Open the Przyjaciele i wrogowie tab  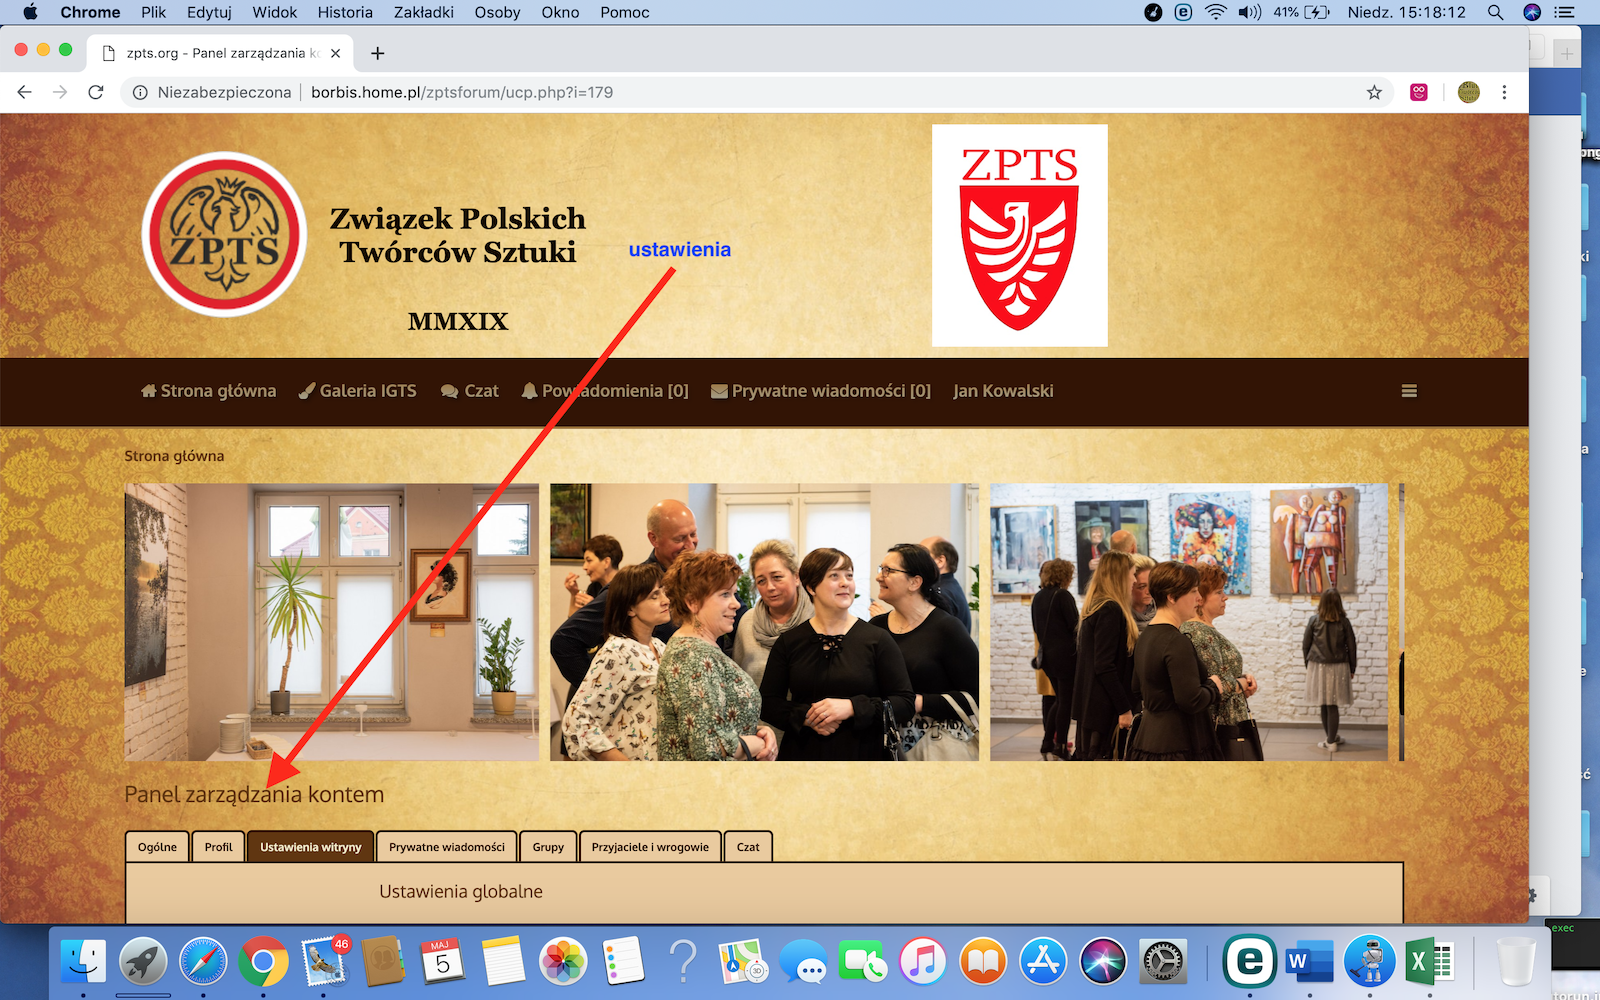click(650, 847)
